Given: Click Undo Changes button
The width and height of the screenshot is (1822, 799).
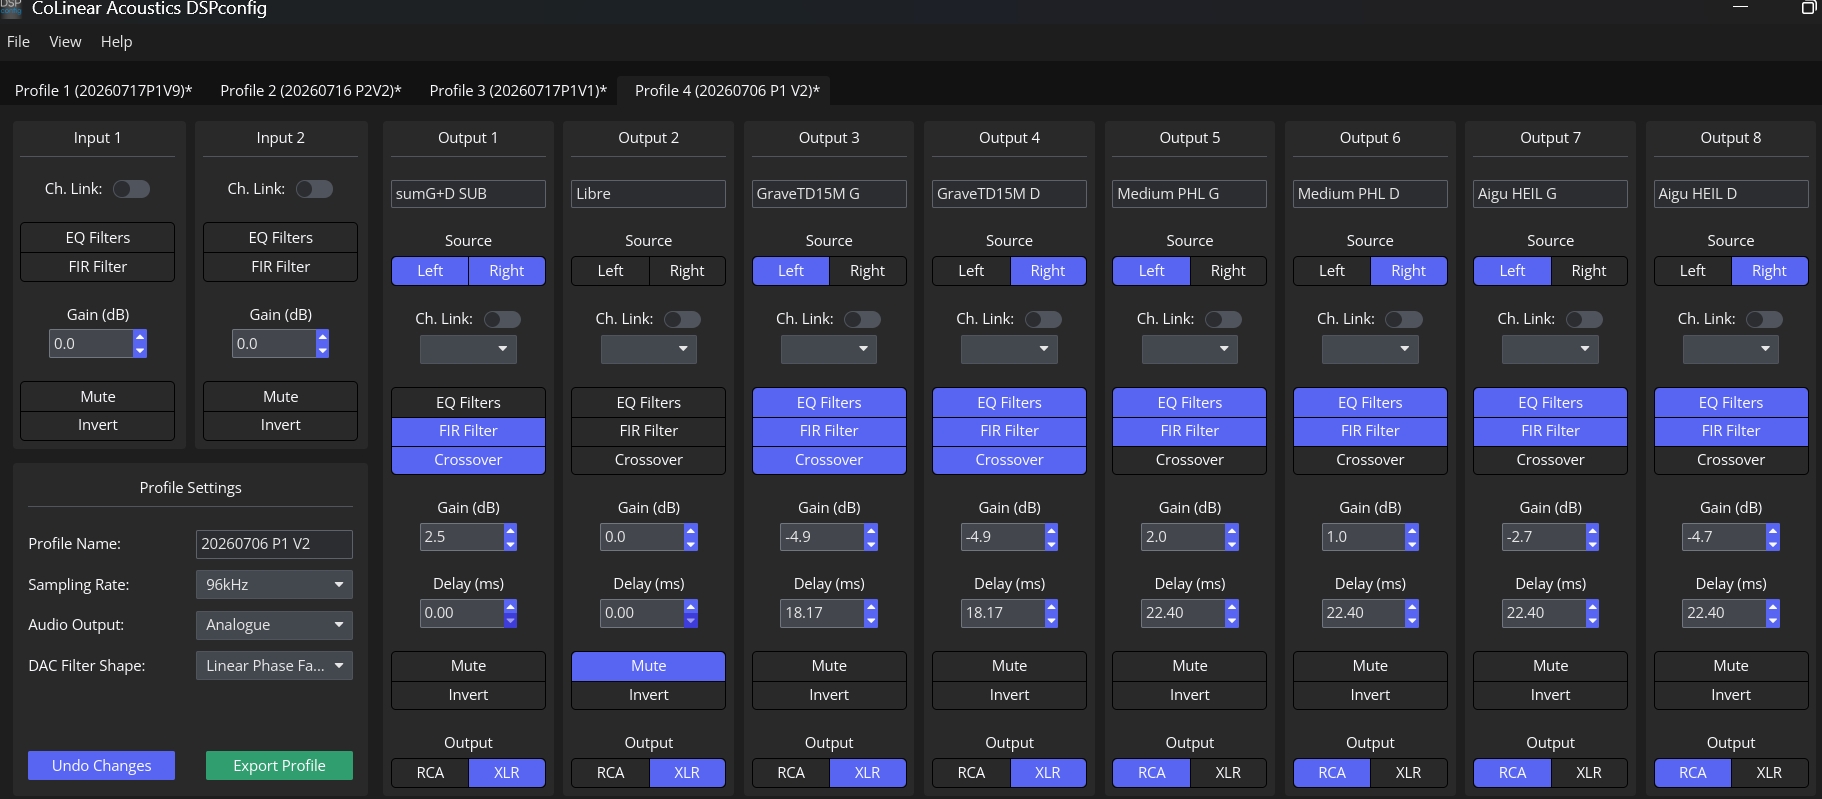Looking at the screenshot, I should 101,766.
